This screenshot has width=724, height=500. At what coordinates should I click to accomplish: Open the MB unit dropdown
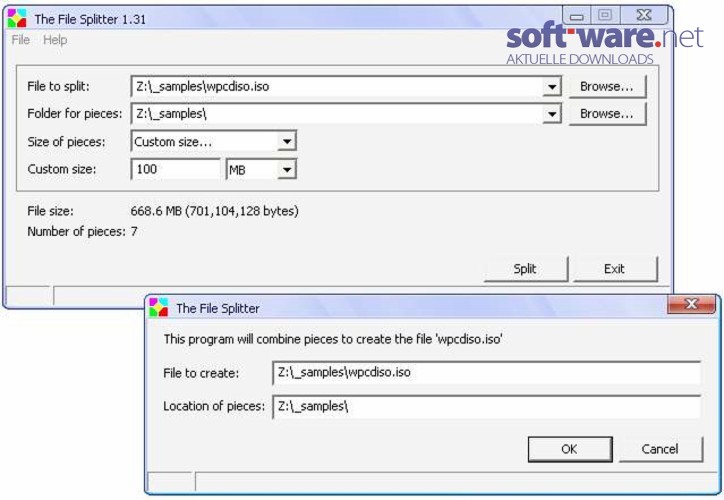tap(261, 169)
